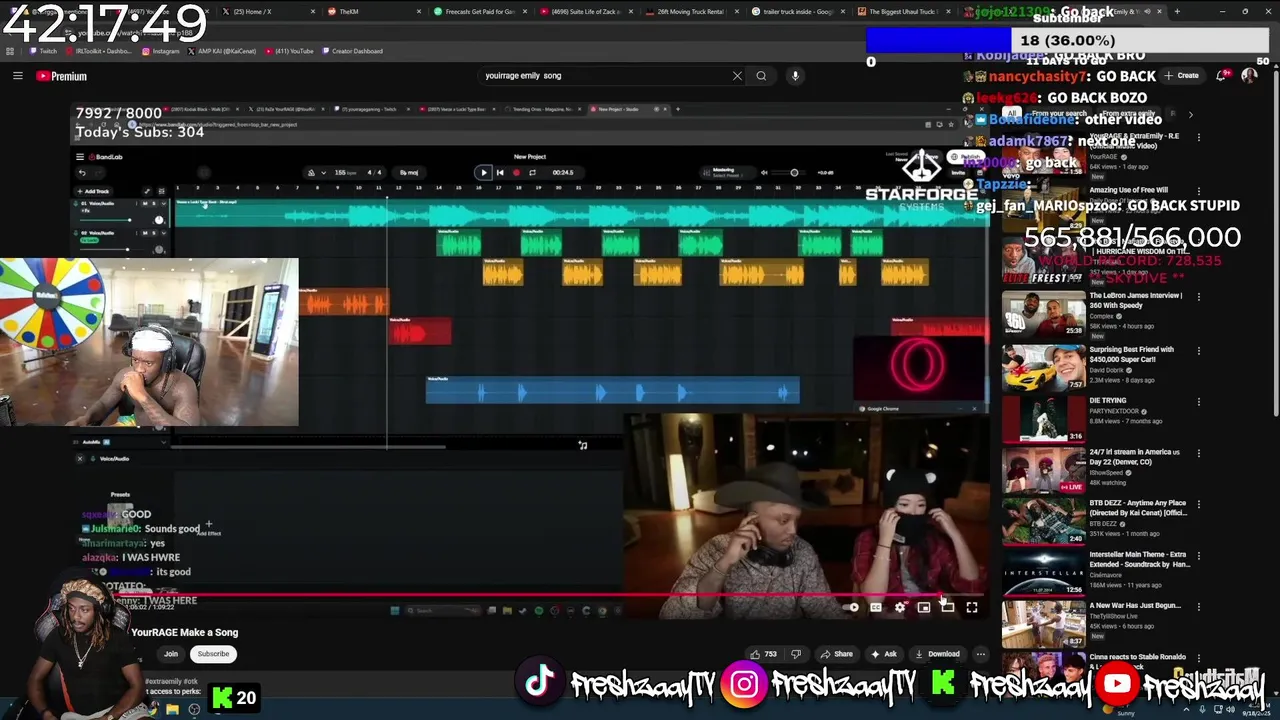Go to YouTube Premium home logo
This screenshot has width=1280, height=720.
(62, 76)
